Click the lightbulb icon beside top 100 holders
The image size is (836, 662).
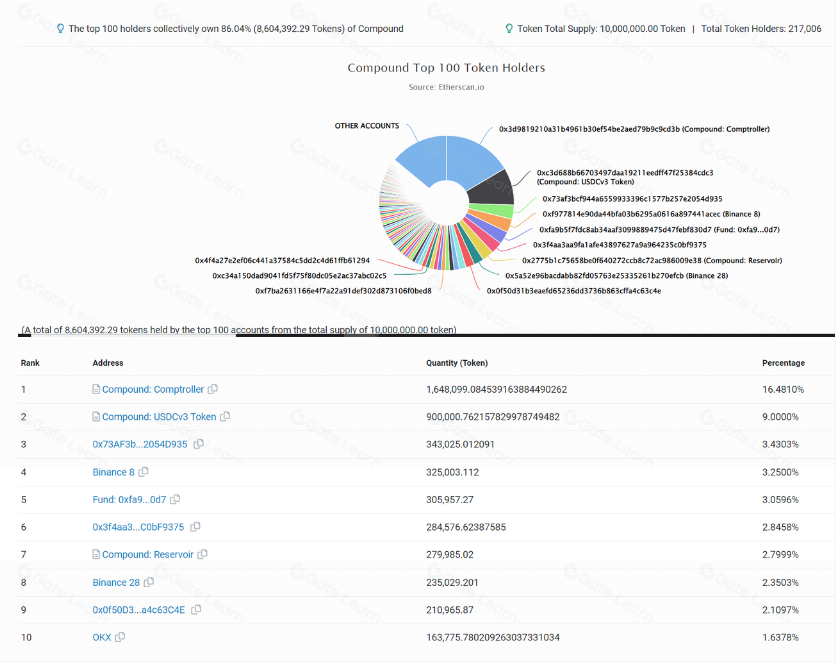(60, 28)
